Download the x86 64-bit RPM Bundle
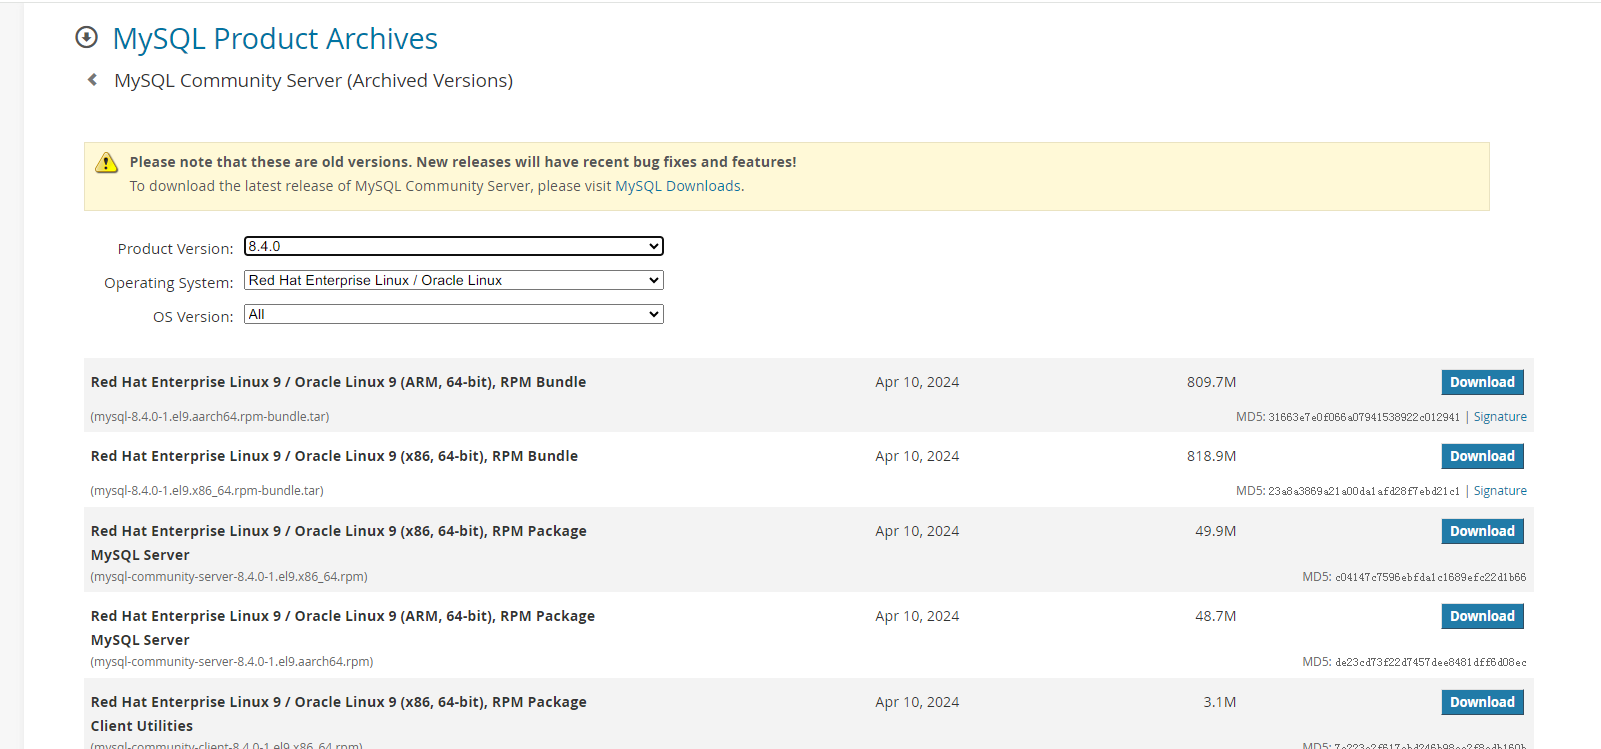1601x749 pixels. 1481,457
